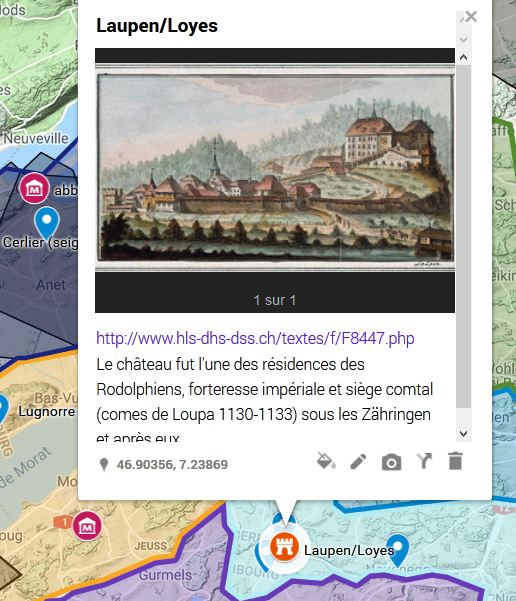Delete feature with trash icon
The width and height of the screenshot is (516, 601).
click(x=455, y=461)
